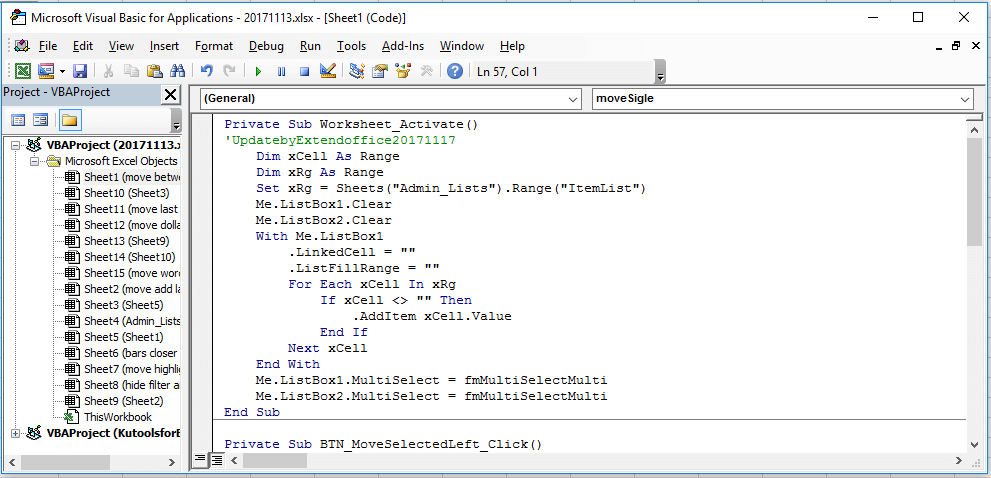Click the Break pause icon
The height and width of the screenshot is (478, 991).
click(281, 71)
